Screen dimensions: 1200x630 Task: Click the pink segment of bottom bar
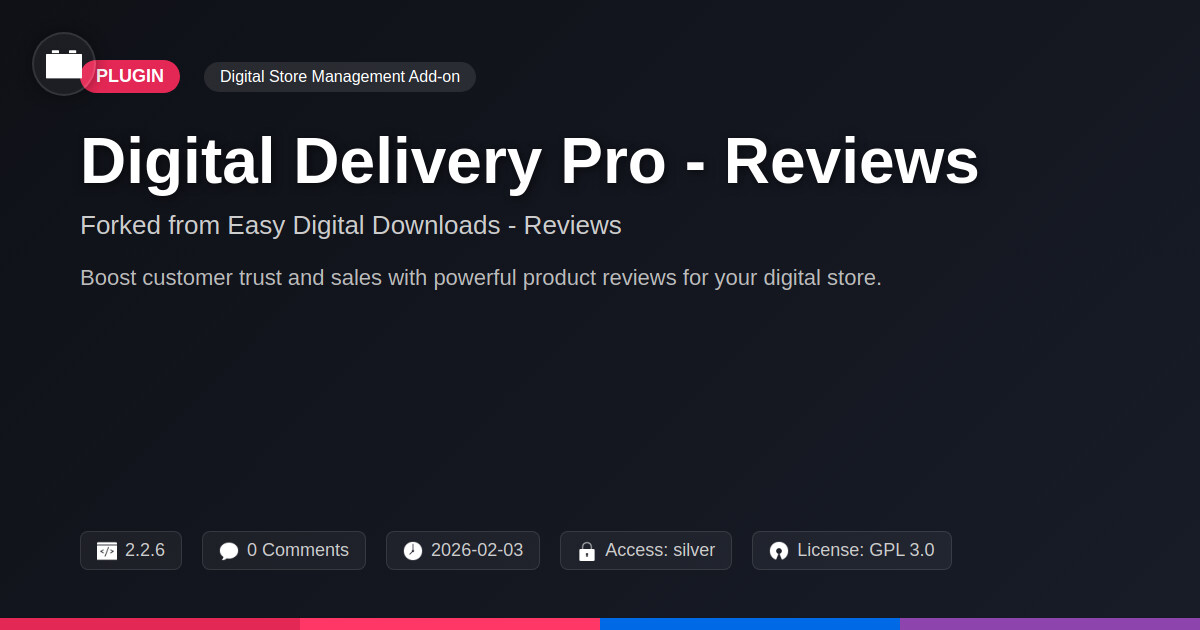(x=450, y=624)
